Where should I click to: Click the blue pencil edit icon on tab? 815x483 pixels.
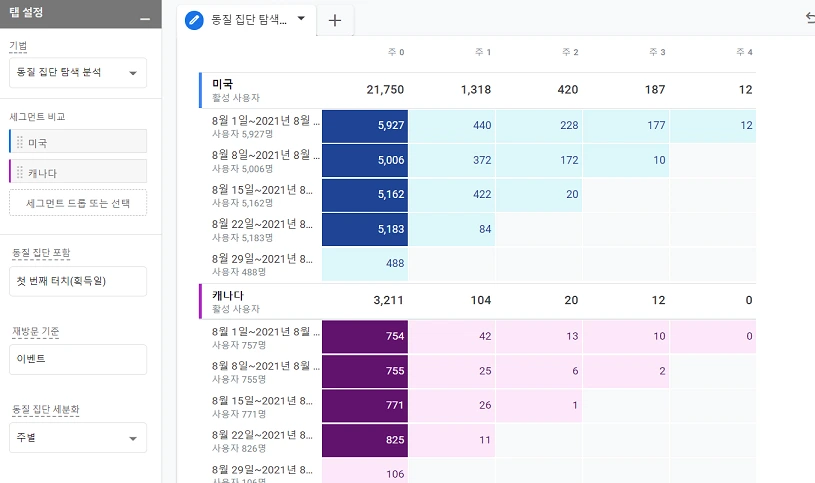[x=194, y=20]
